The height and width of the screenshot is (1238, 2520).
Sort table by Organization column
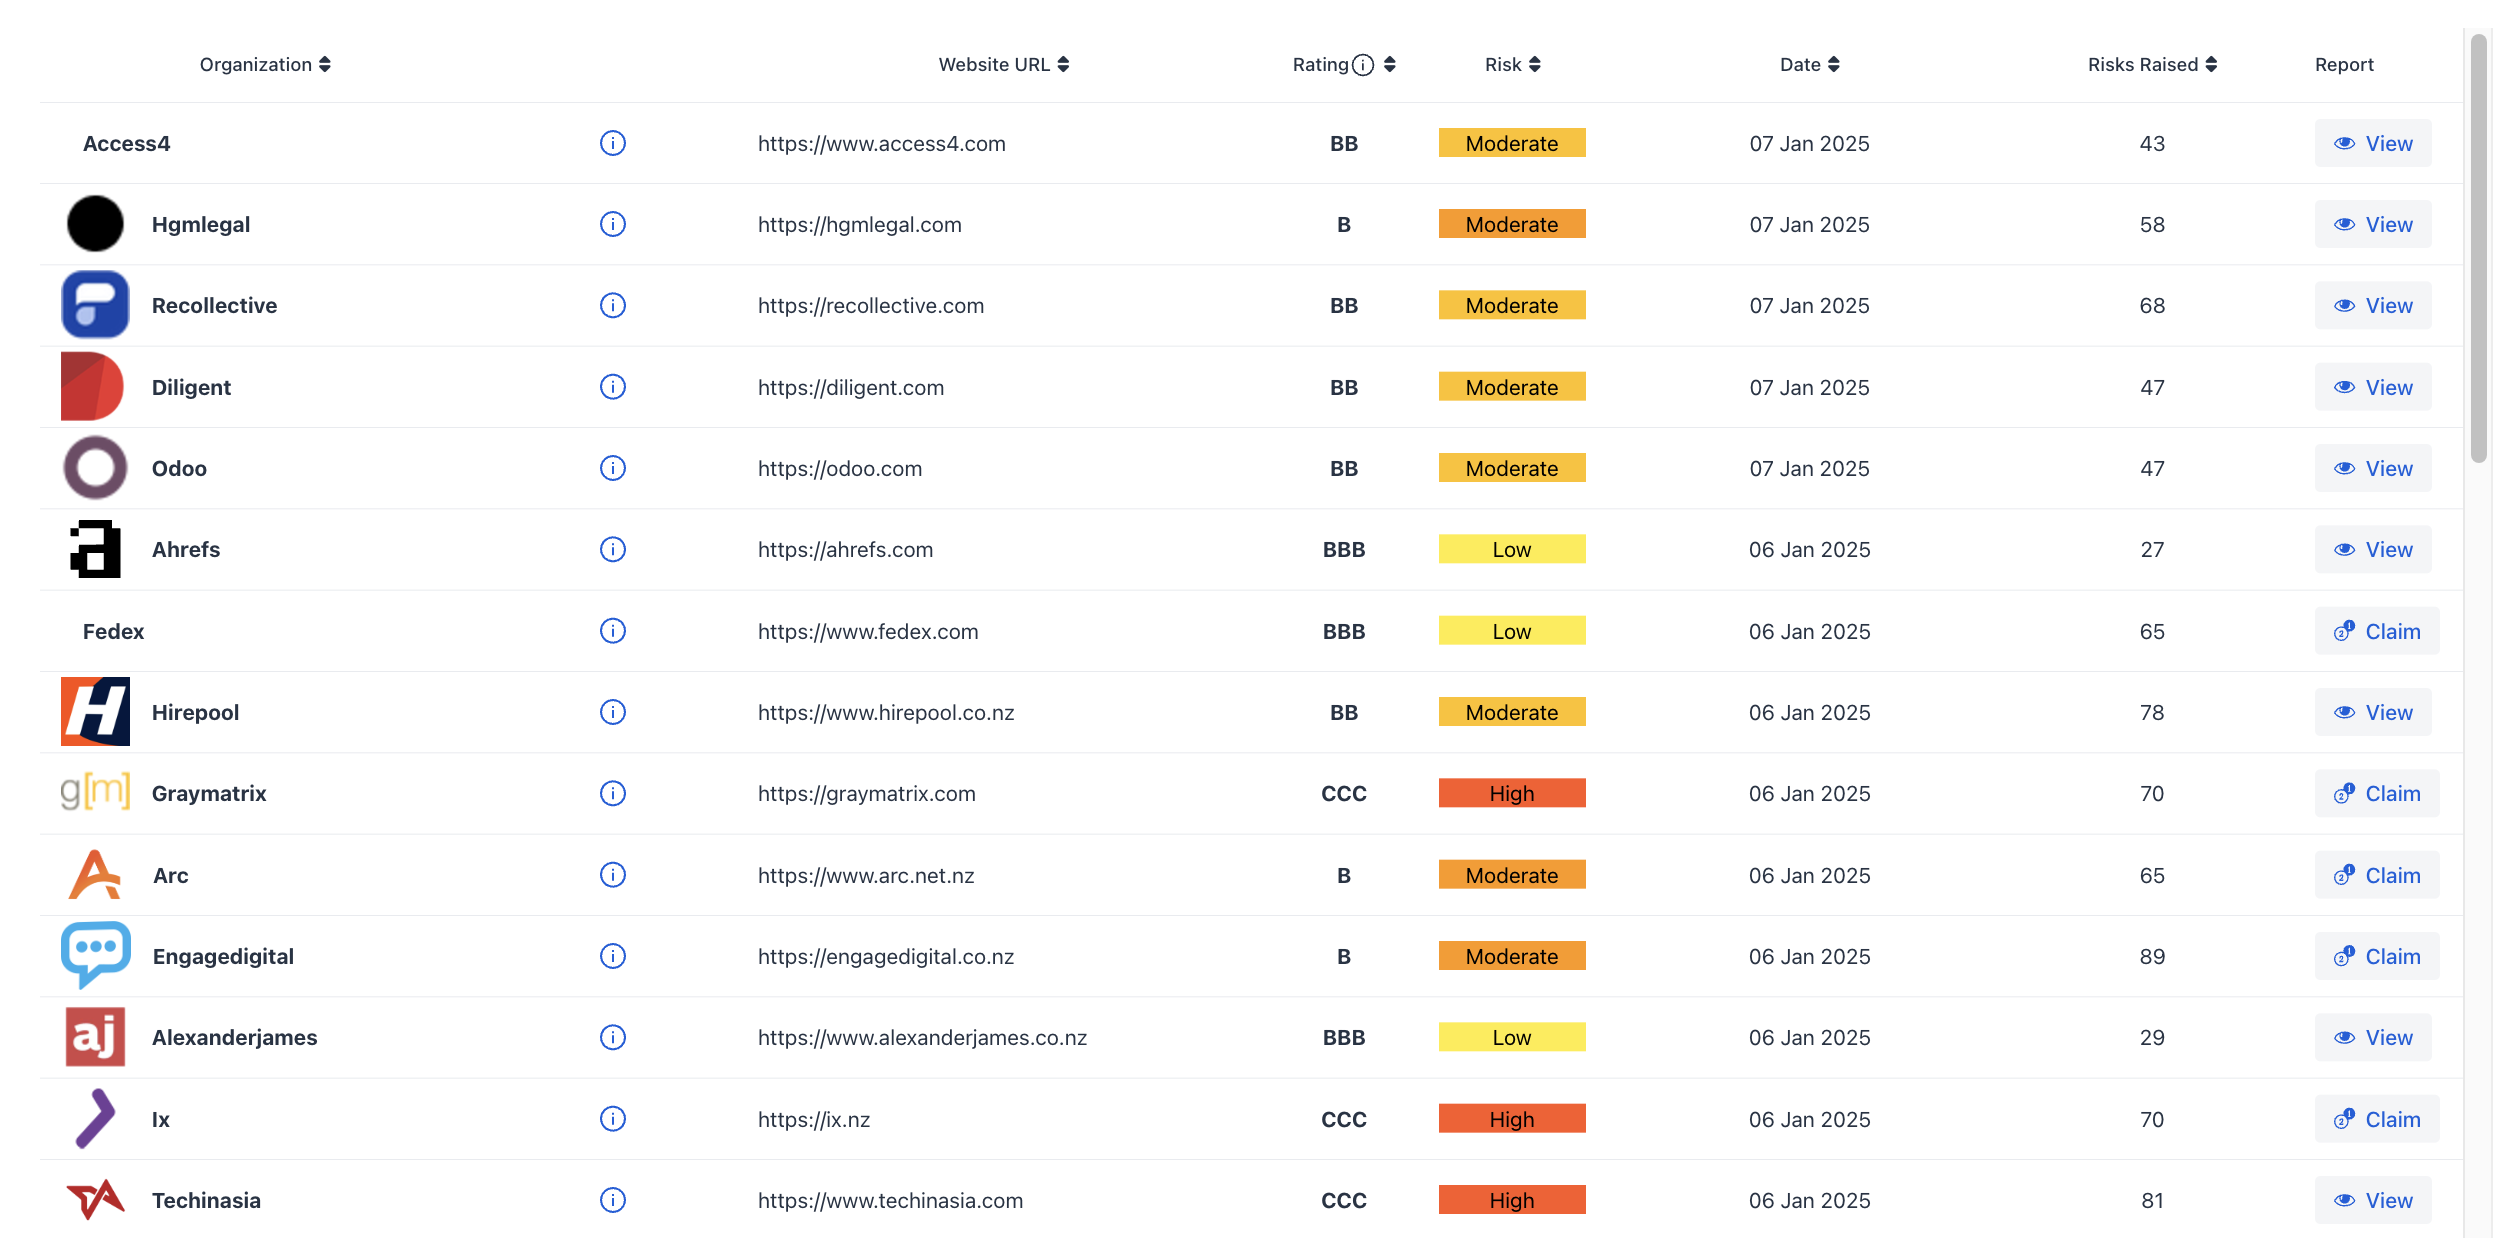(x=265, y=65)
